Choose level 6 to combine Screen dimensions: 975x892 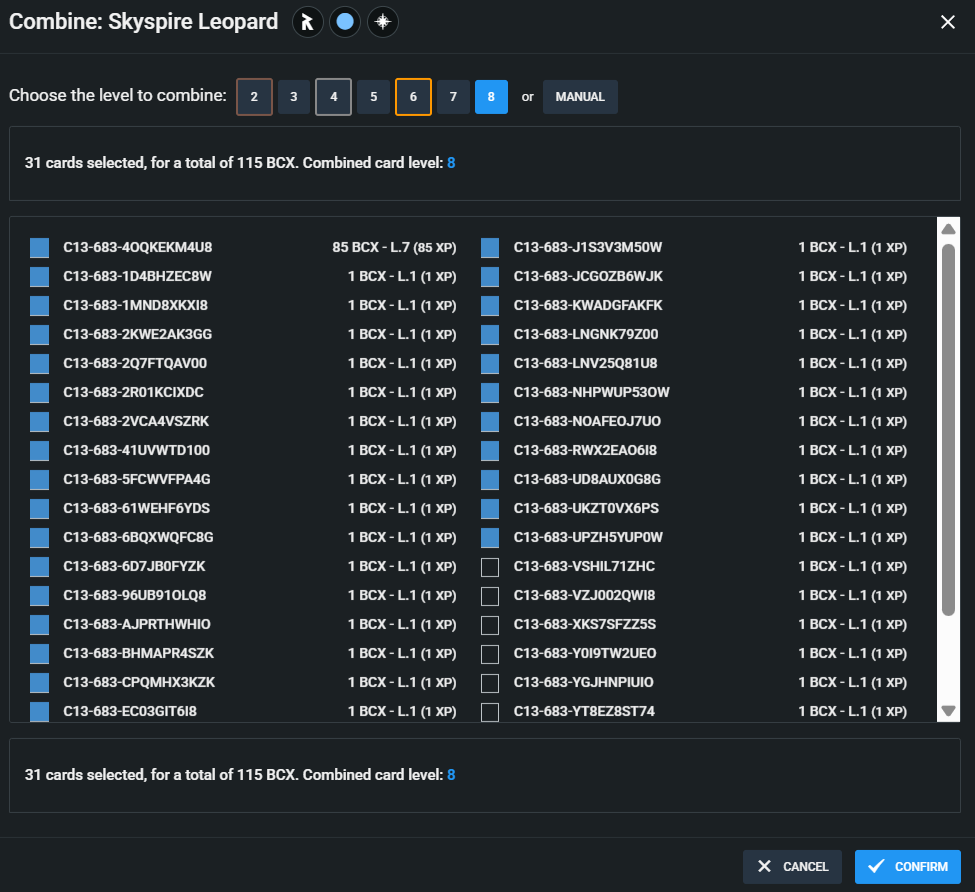pyautogui.click(x=413, y=97)
